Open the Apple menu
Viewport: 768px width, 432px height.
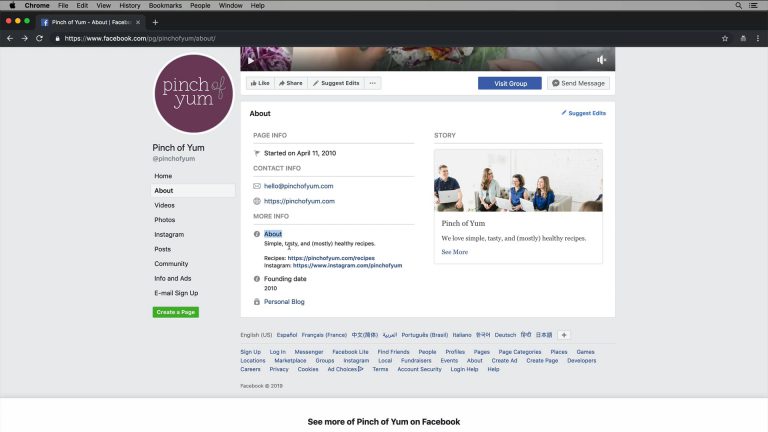pyautogui.click(x=12, y=5)
